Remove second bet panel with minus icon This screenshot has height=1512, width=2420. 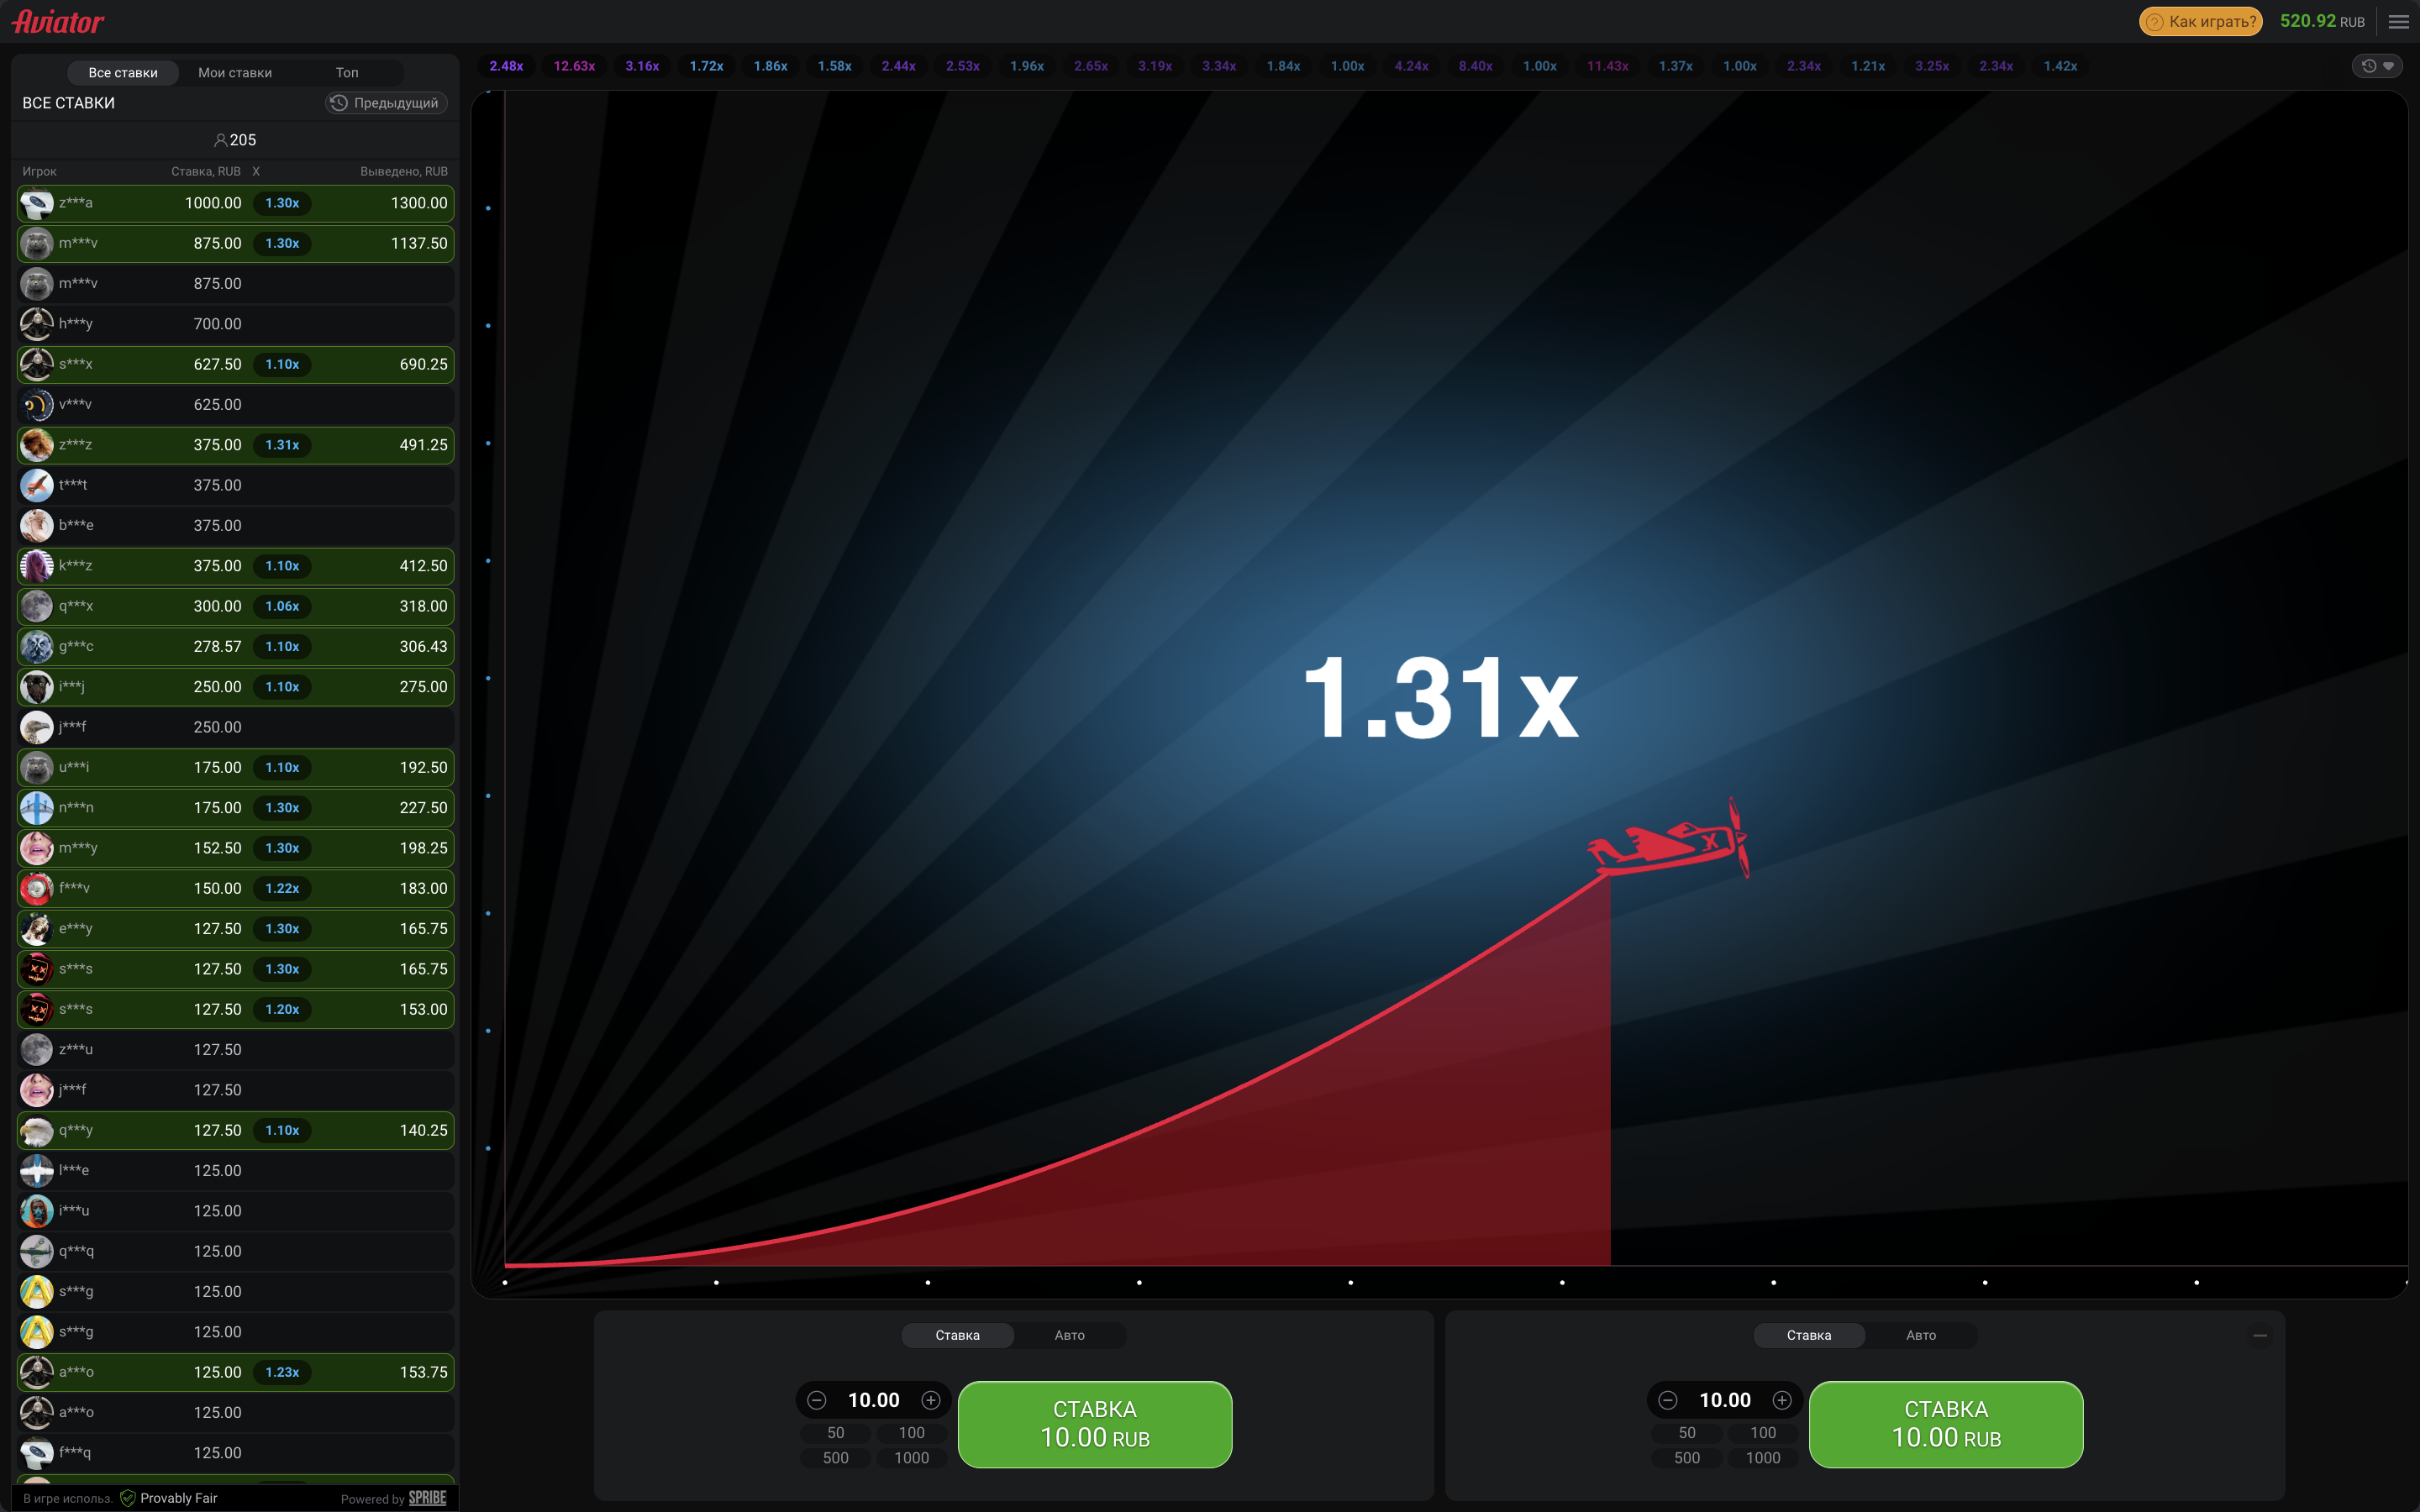click(x=2260, y=1335)
